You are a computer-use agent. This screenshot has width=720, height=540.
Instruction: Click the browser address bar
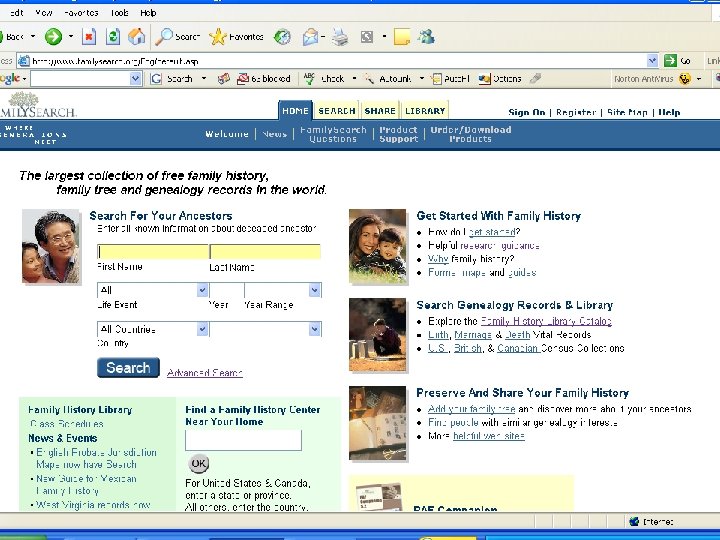[x=339, y=61]
